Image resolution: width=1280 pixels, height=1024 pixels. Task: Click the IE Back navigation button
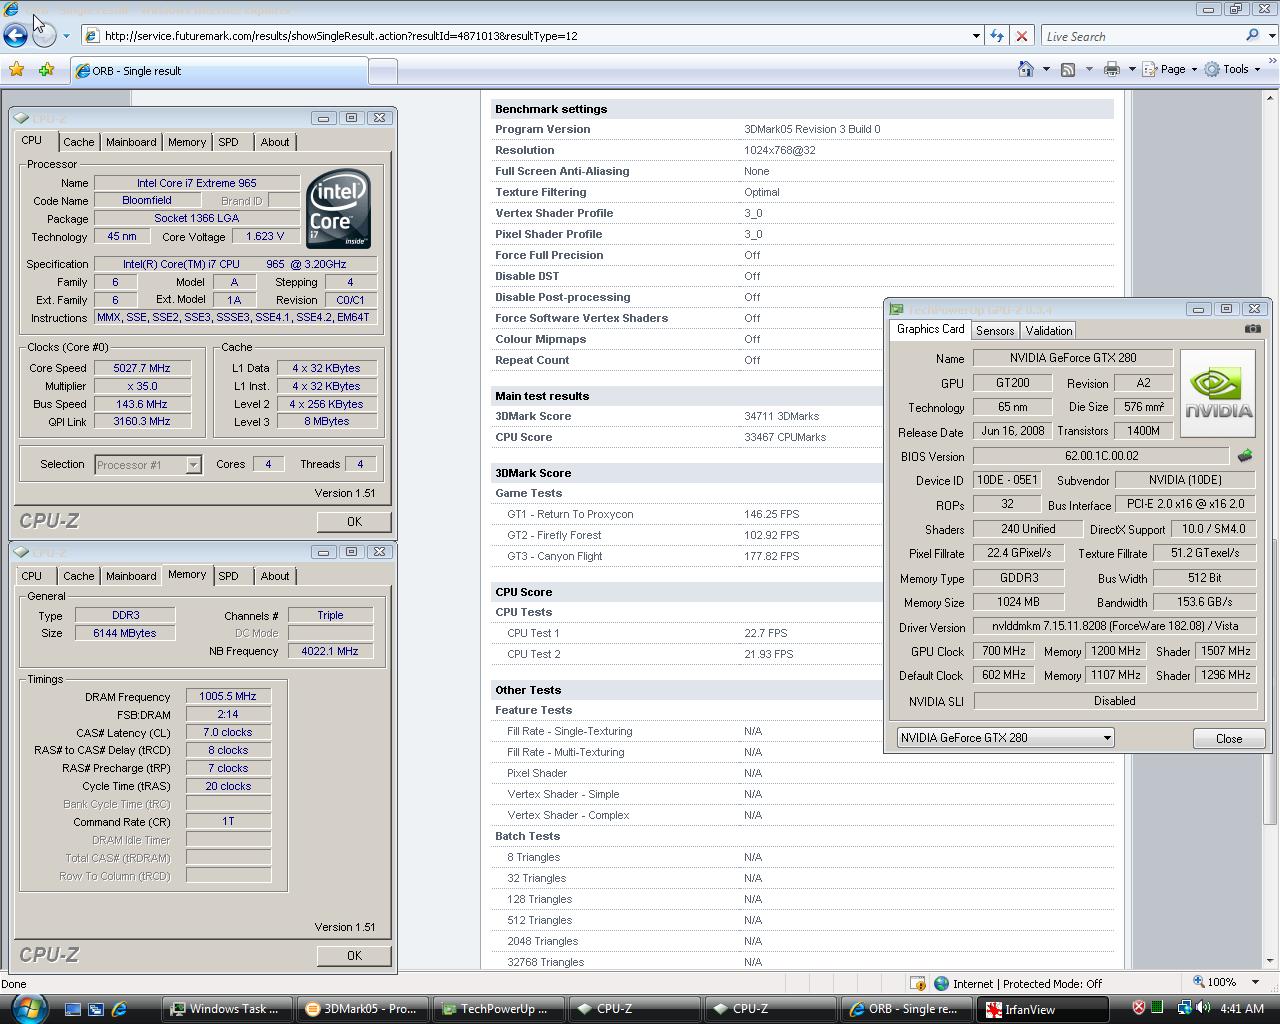(x=15, y=36)
